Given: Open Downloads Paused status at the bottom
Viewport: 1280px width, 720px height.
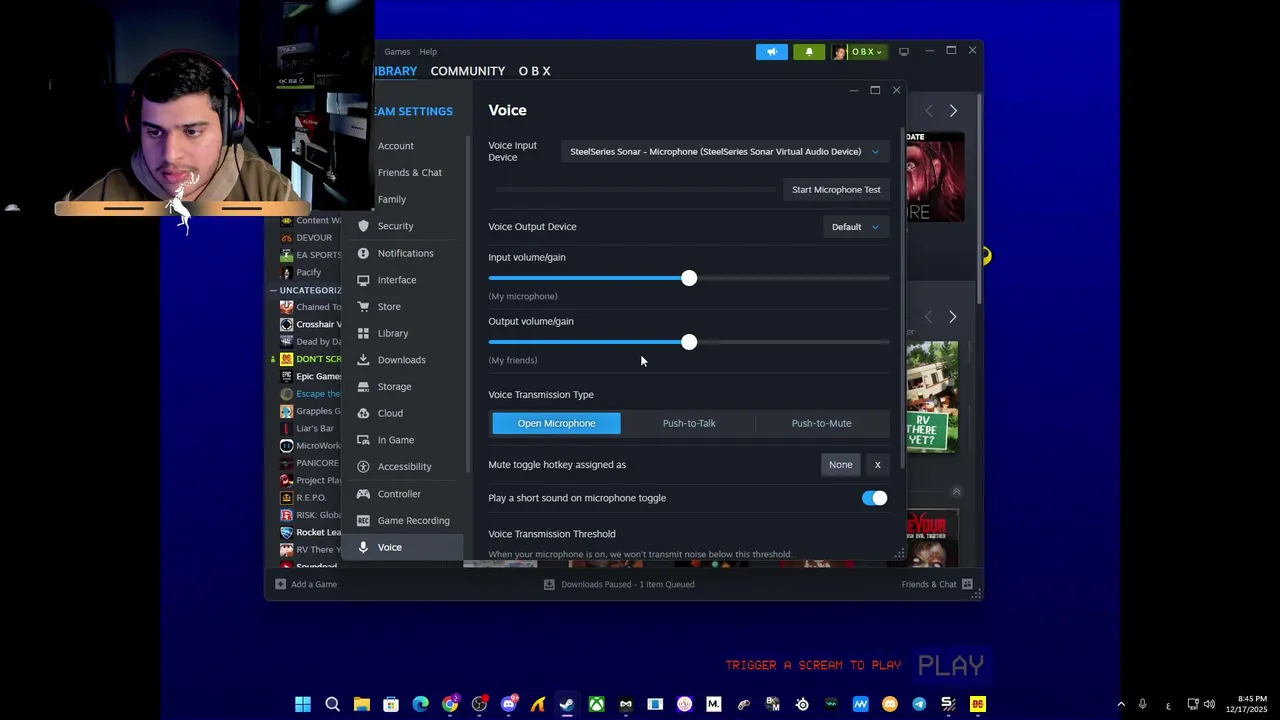Looking at the screenshot, I should click(619, 584).
